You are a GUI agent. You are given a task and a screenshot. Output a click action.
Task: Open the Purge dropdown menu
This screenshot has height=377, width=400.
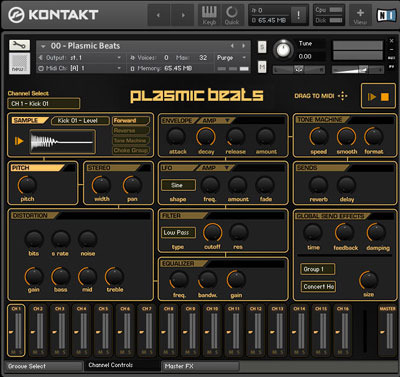[x=231, y=58]
